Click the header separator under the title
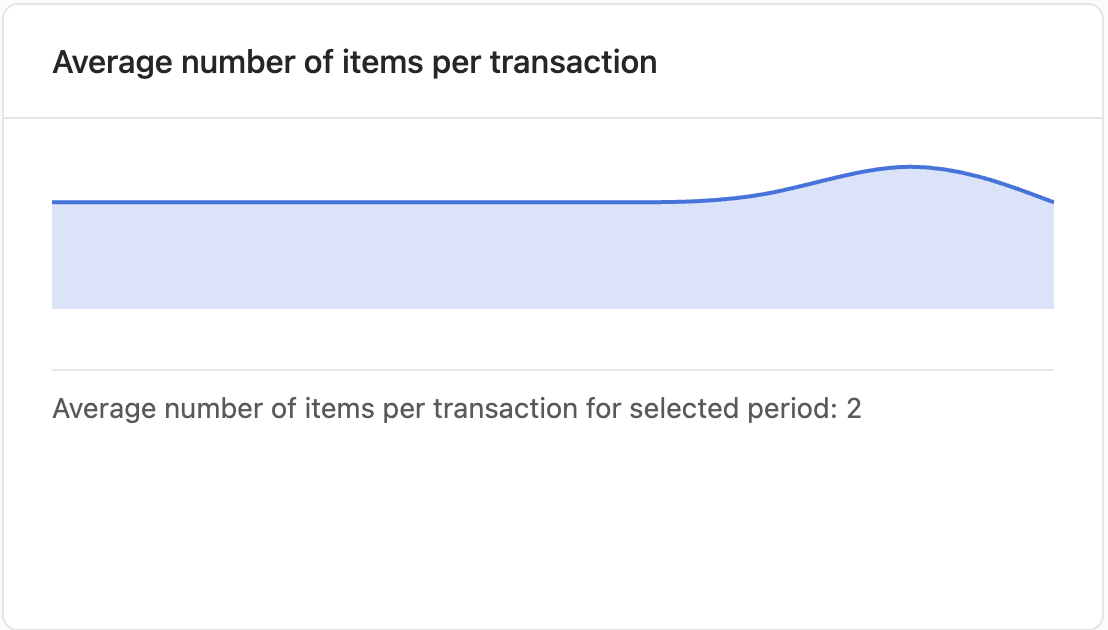The image size is (1108, 630). click(x=553, y=117)
